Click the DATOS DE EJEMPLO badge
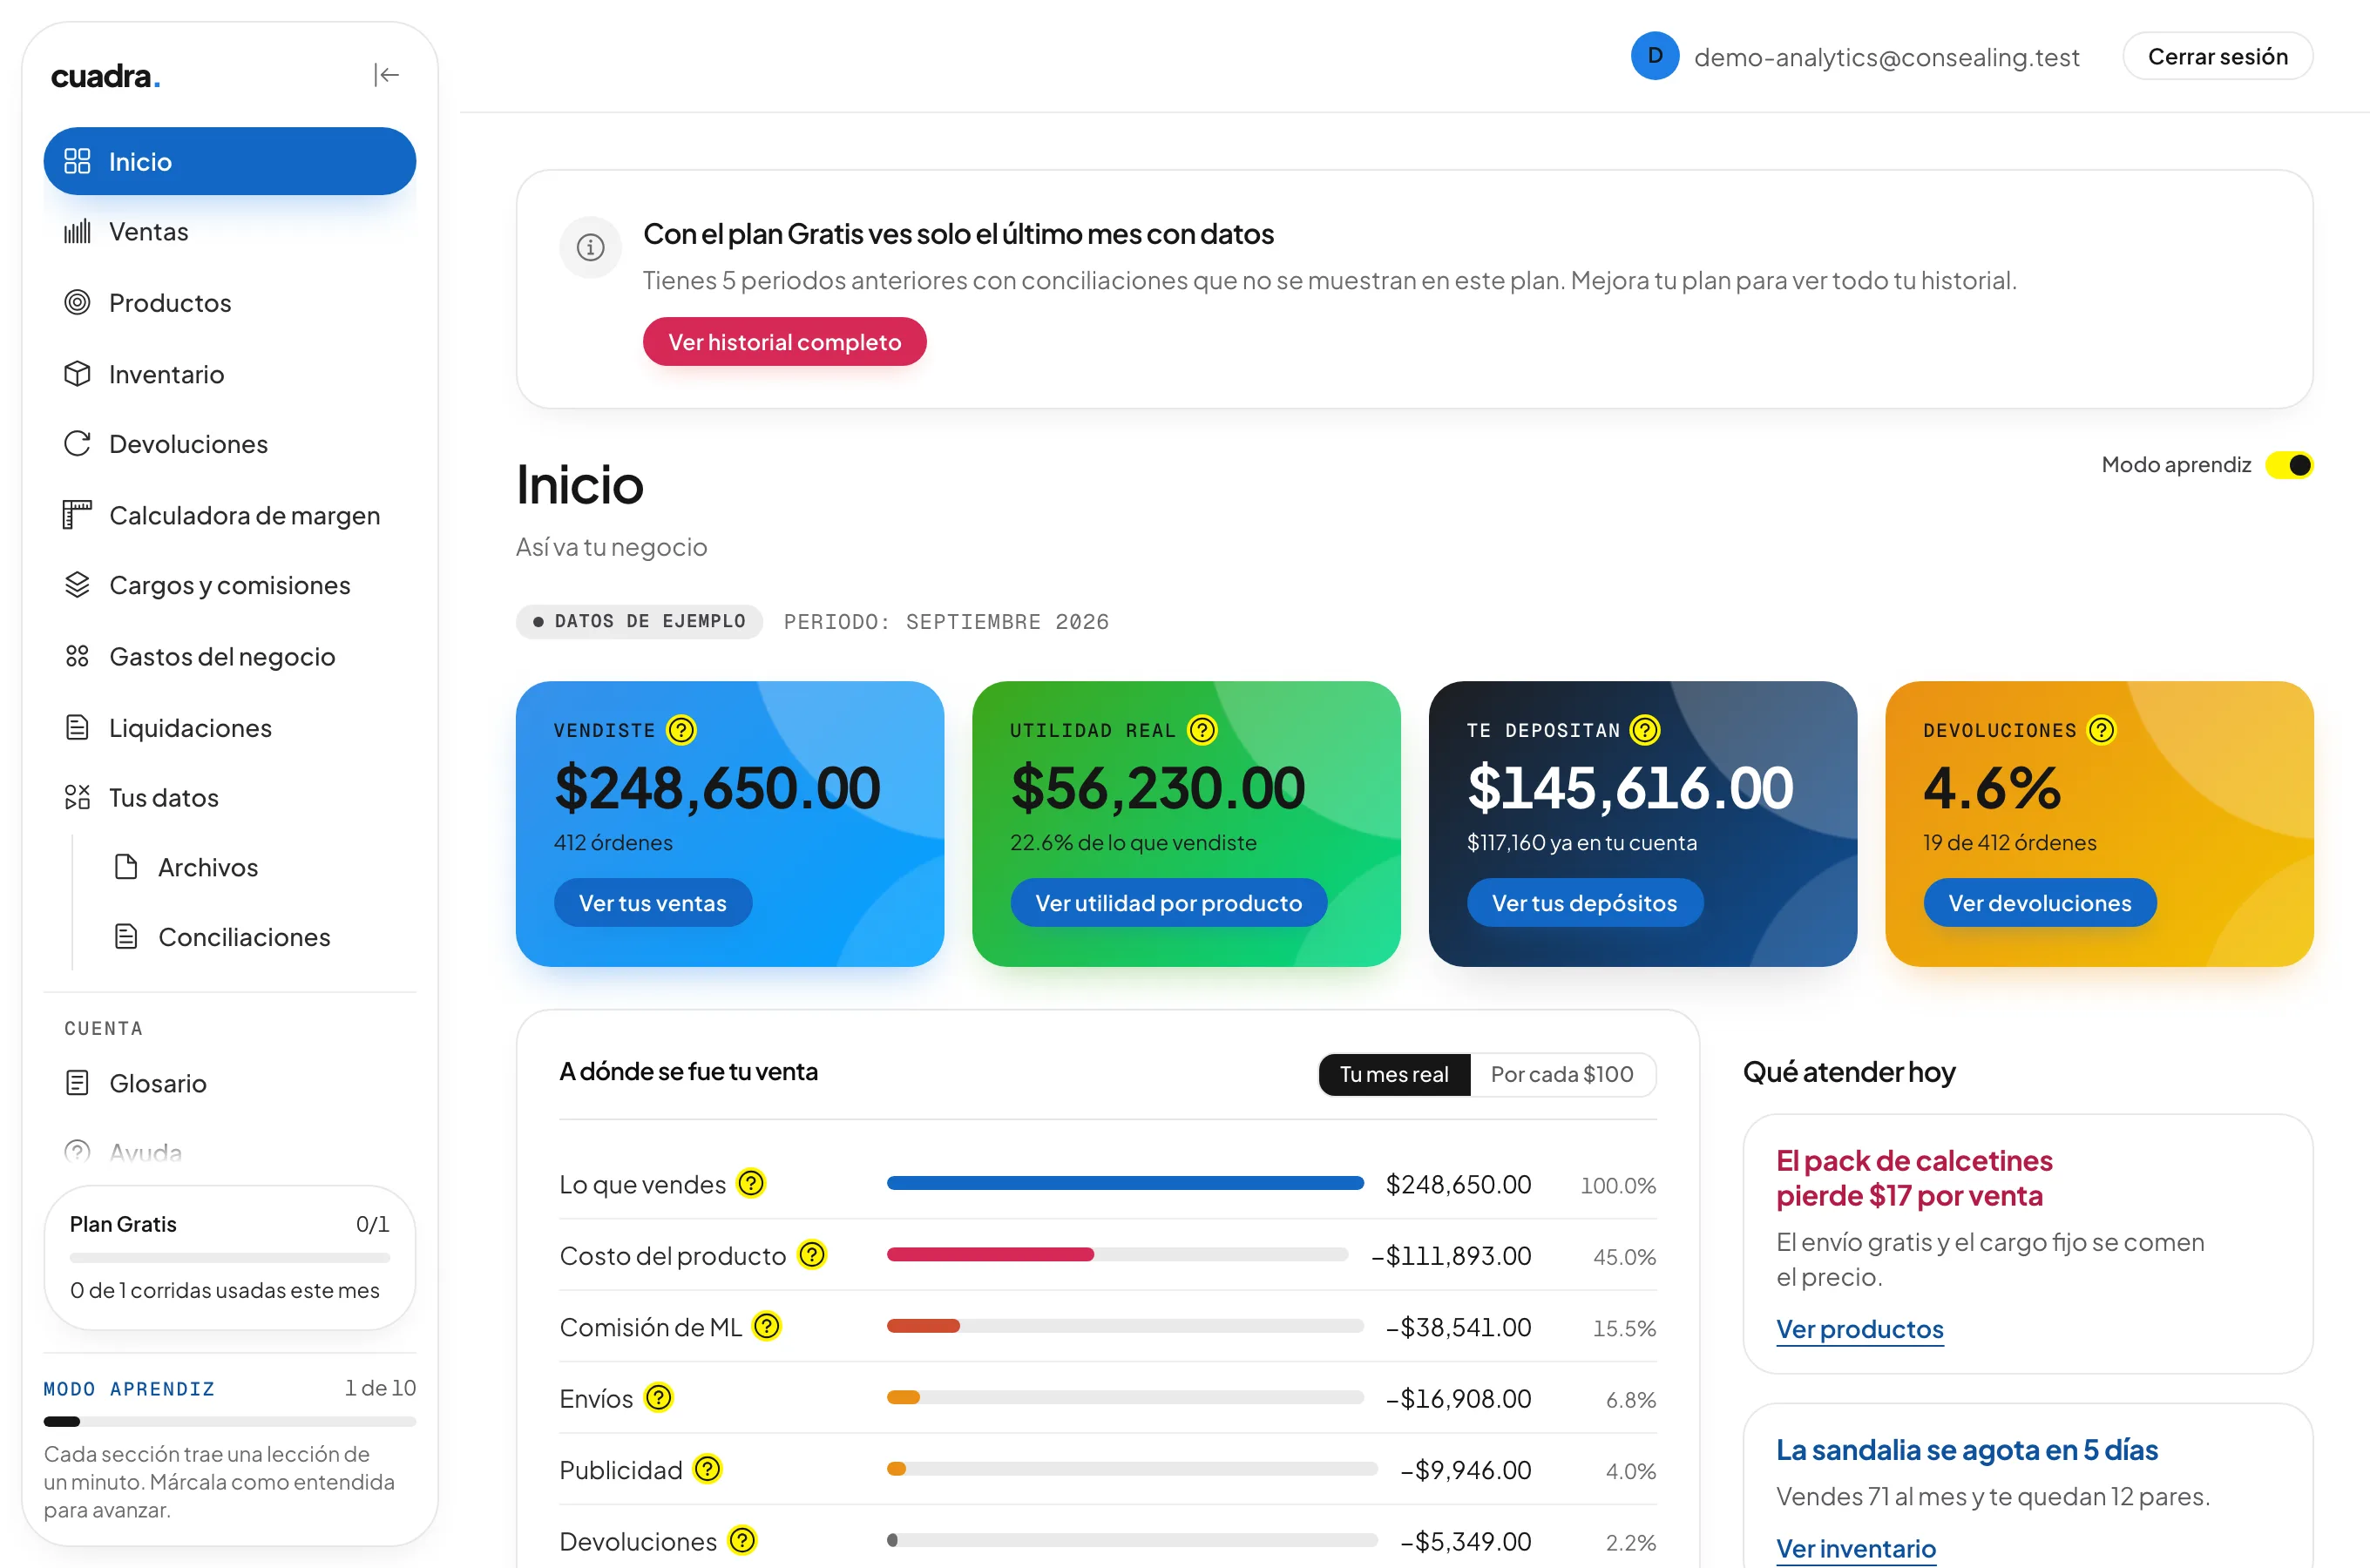 (x=640, y=622)
